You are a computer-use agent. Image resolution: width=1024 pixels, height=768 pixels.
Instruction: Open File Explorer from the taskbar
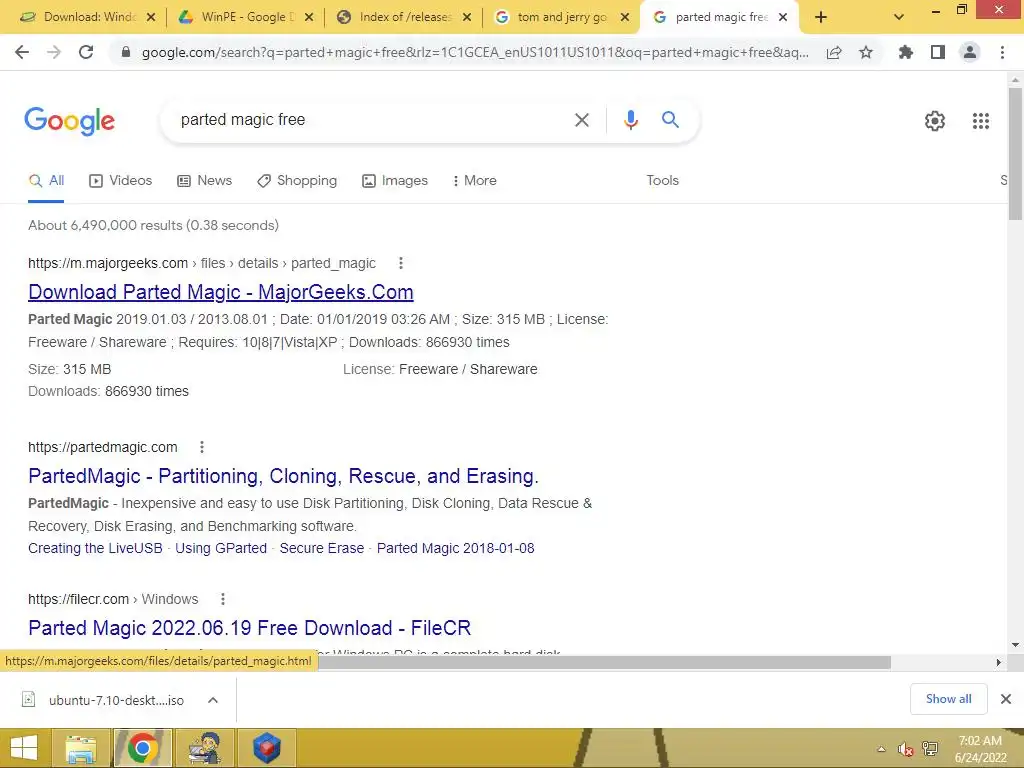(x=80, y=748)
